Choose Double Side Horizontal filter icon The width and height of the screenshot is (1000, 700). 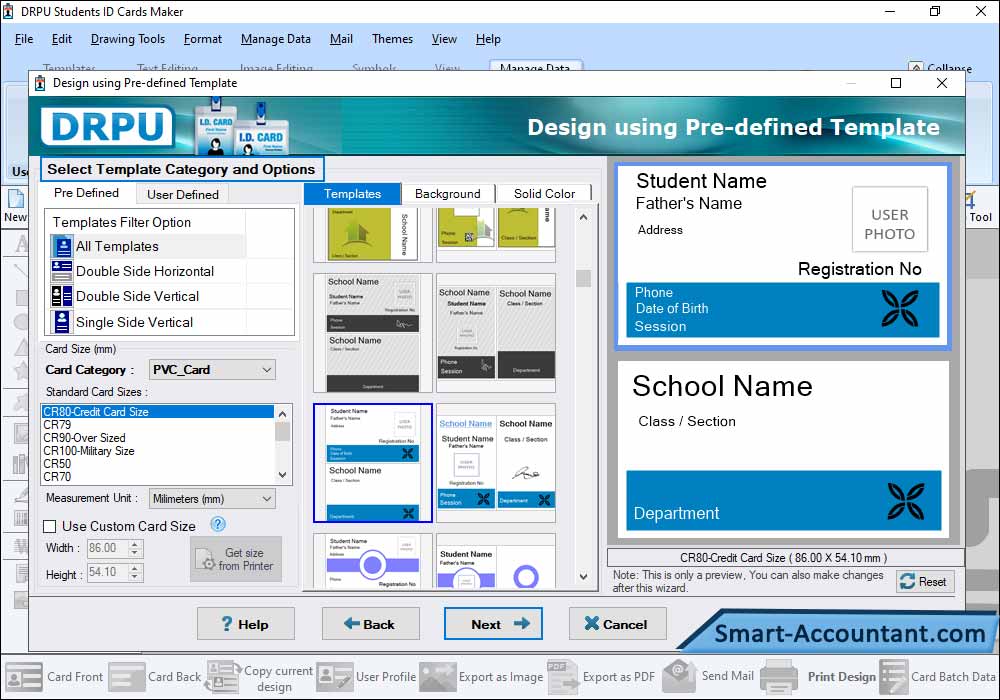coord(62,272)
